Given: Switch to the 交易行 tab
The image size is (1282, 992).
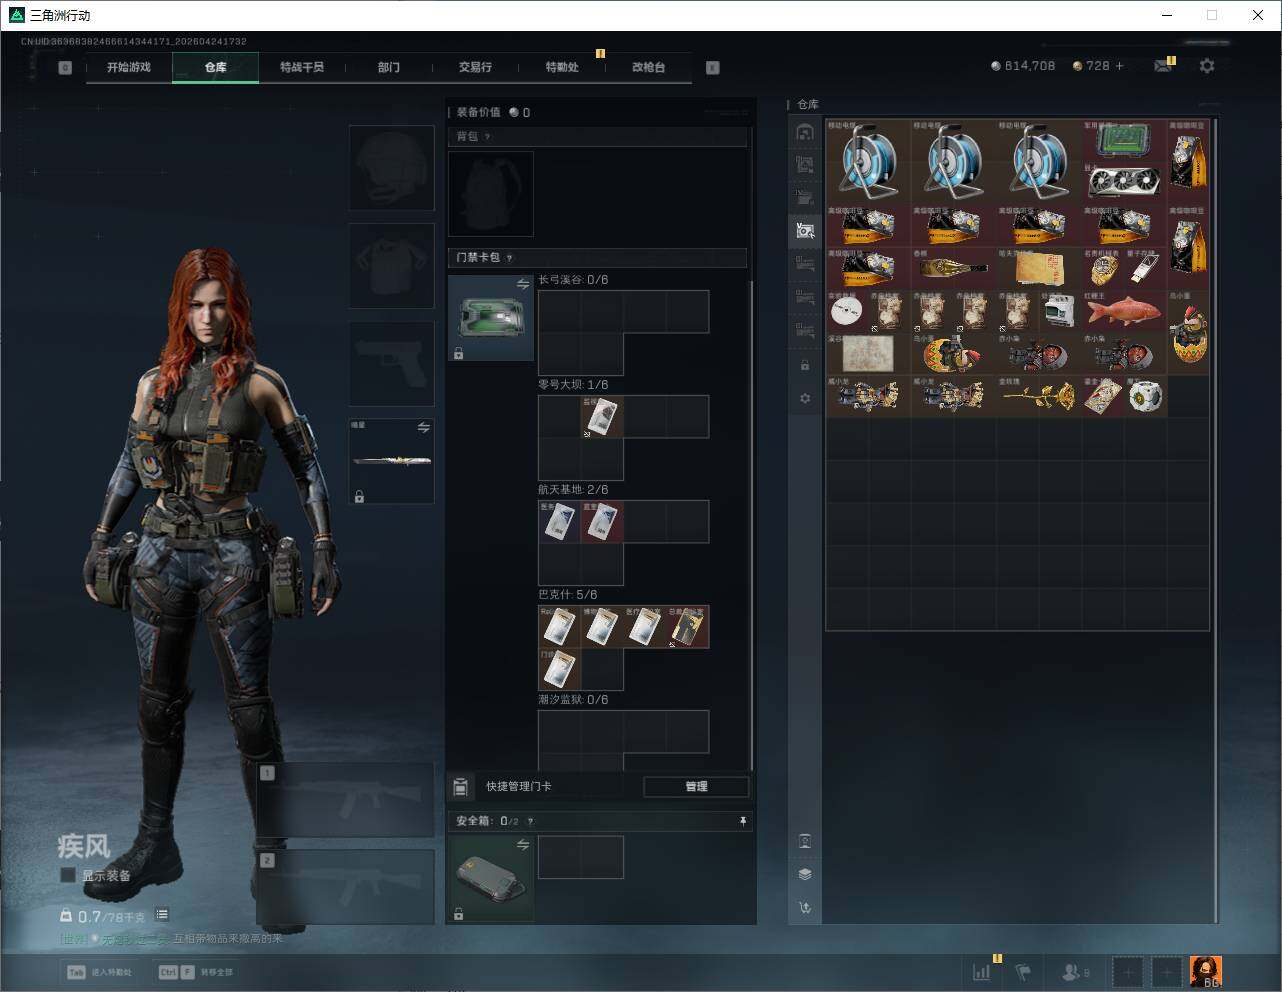Looking at the screenshot, I should 475,67.
